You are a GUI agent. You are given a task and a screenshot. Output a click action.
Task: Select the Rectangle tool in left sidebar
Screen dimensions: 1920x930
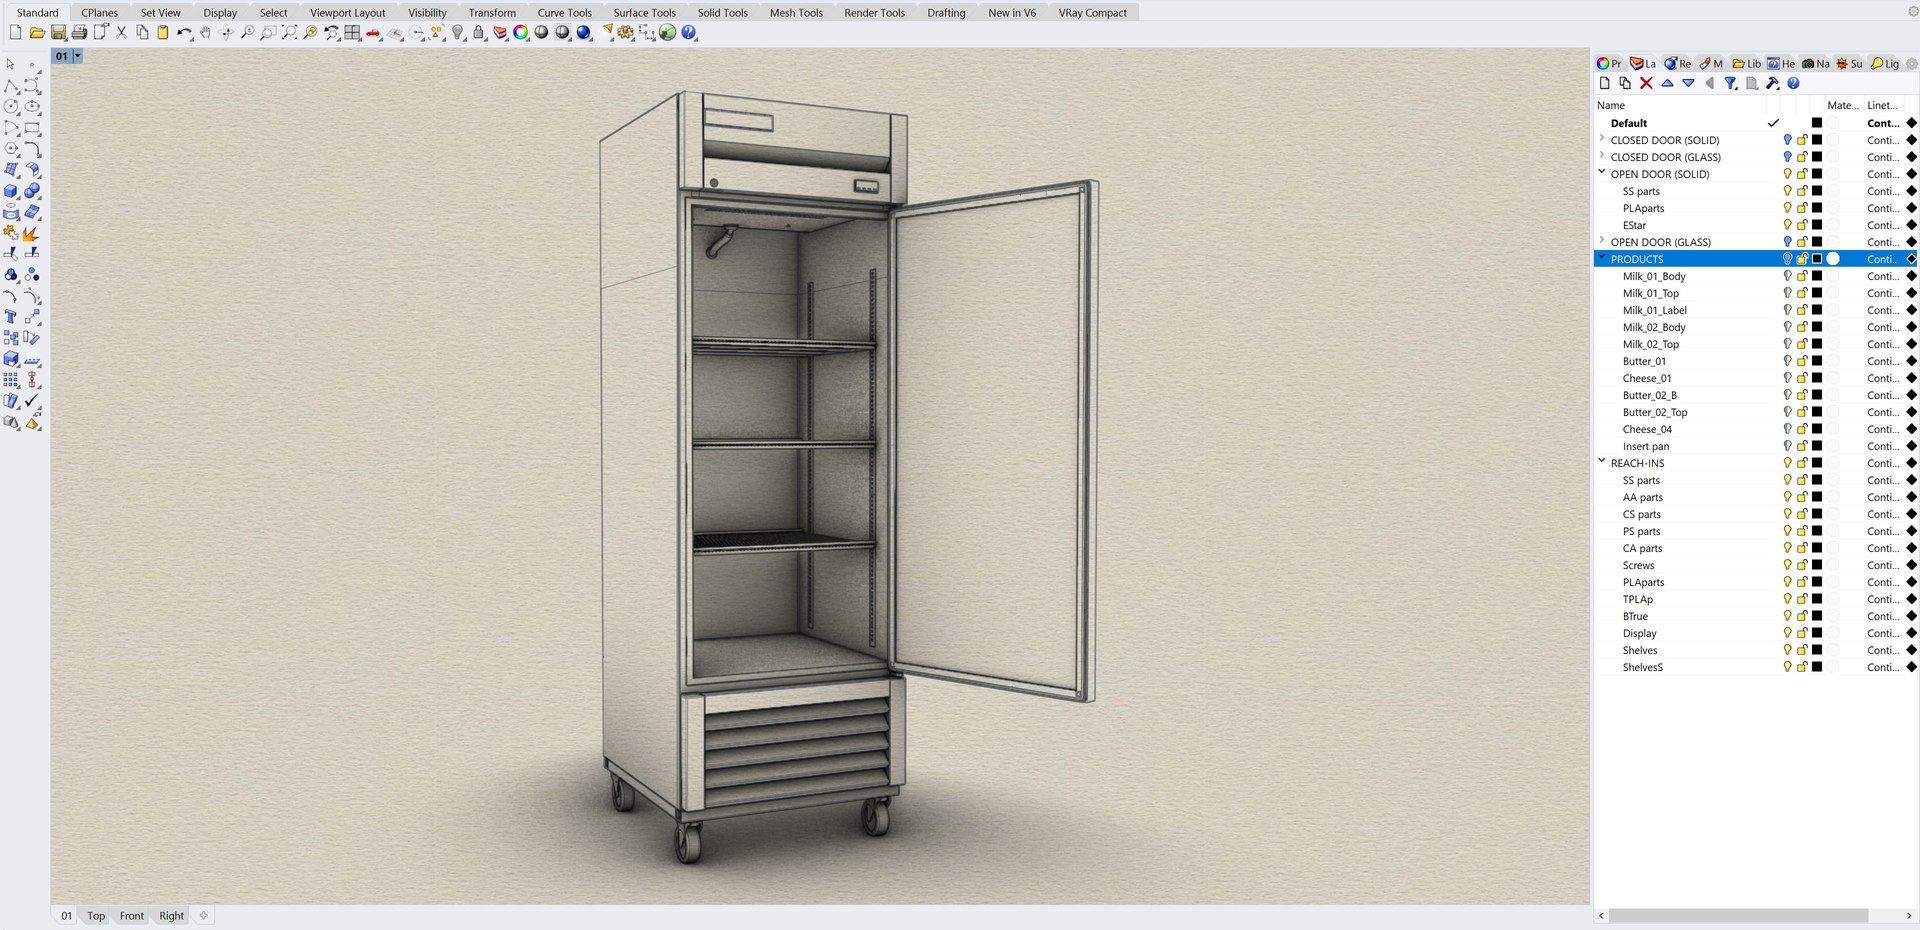(x=32, y=128)
